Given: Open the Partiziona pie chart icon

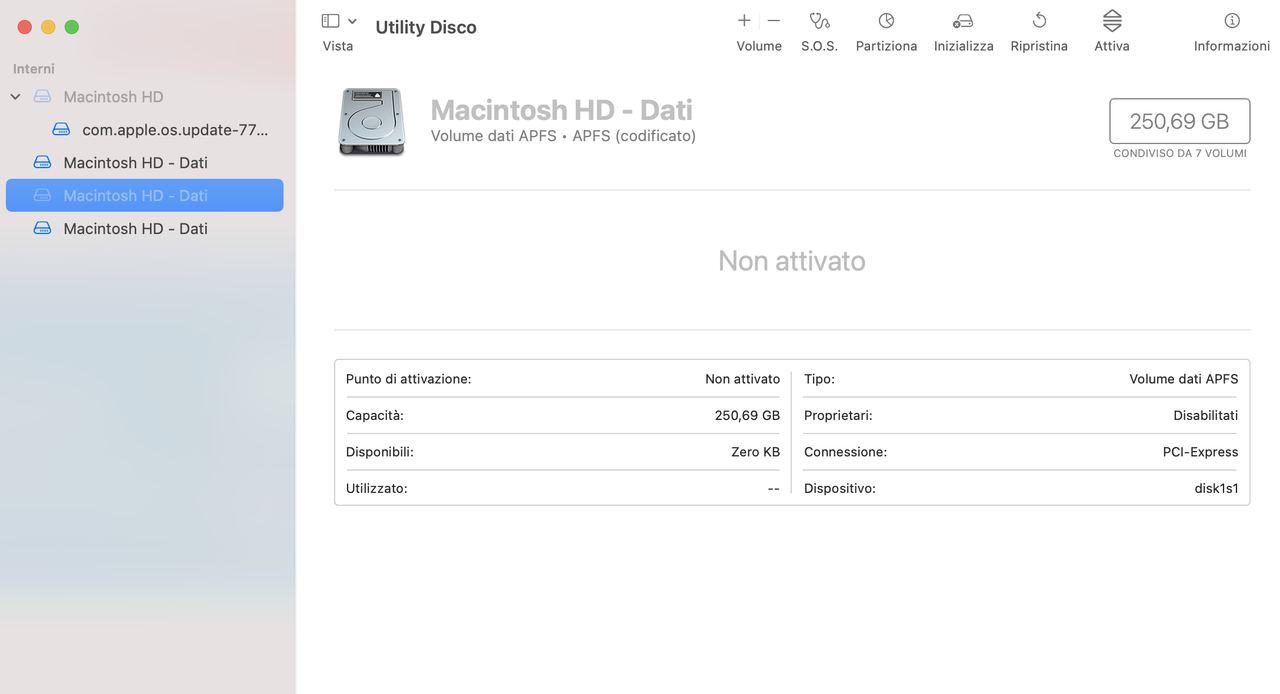Looking at the screenshot, I should 886,21.
